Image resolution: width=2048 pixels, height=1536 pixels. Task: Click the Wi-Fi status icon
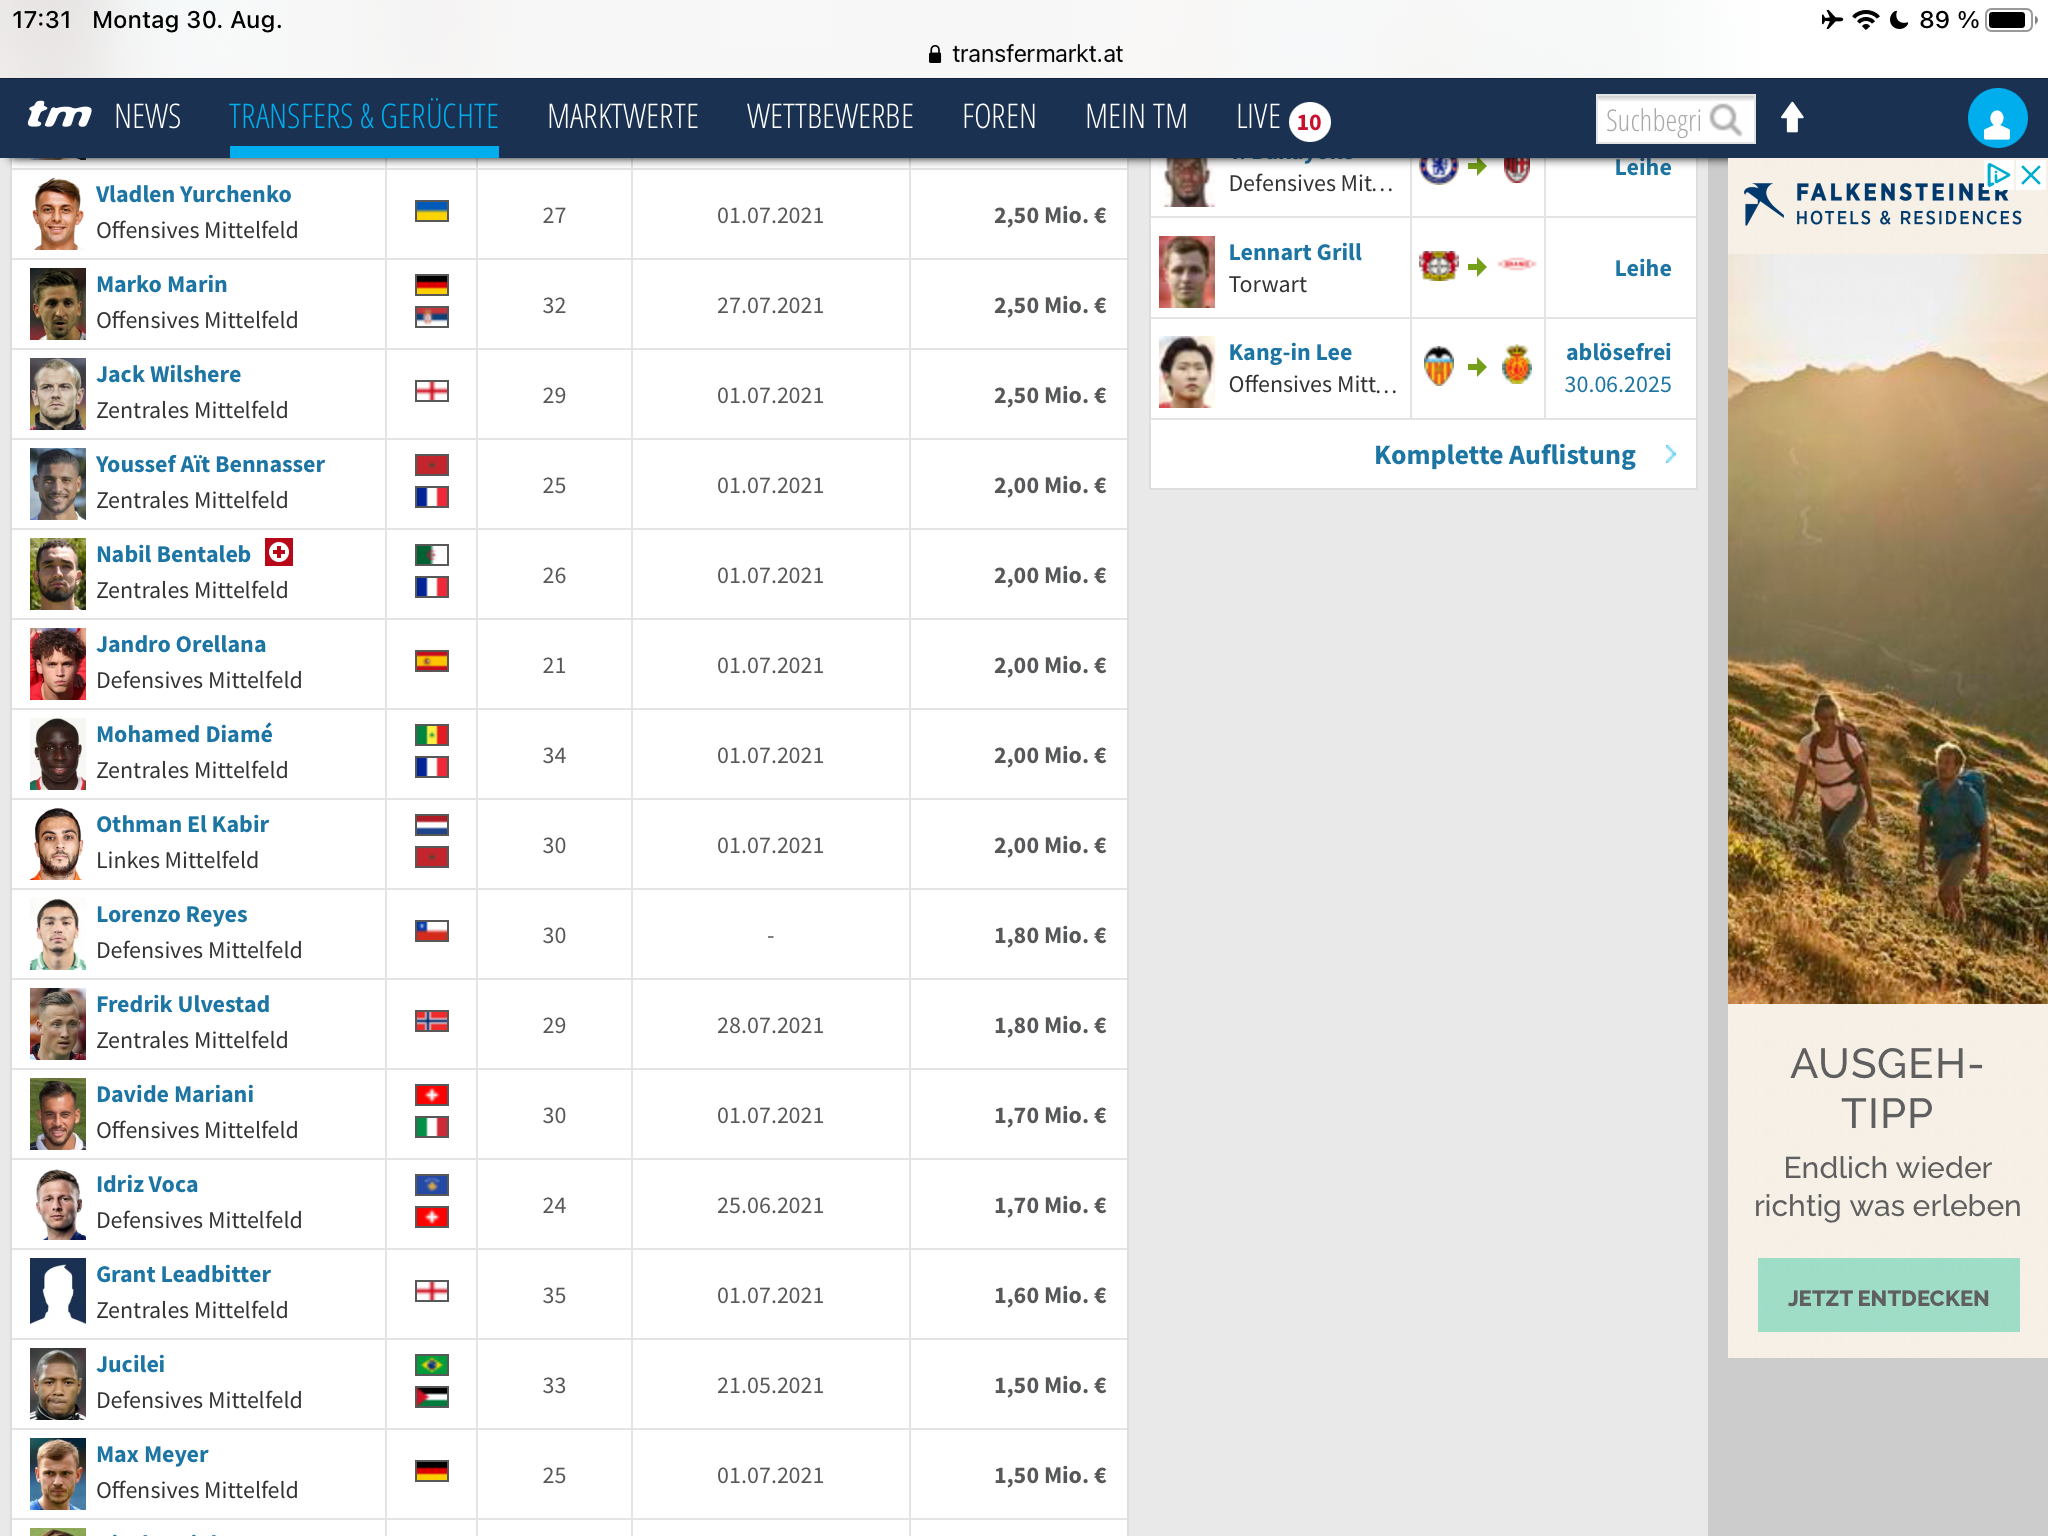click(x=1865, y=20)
